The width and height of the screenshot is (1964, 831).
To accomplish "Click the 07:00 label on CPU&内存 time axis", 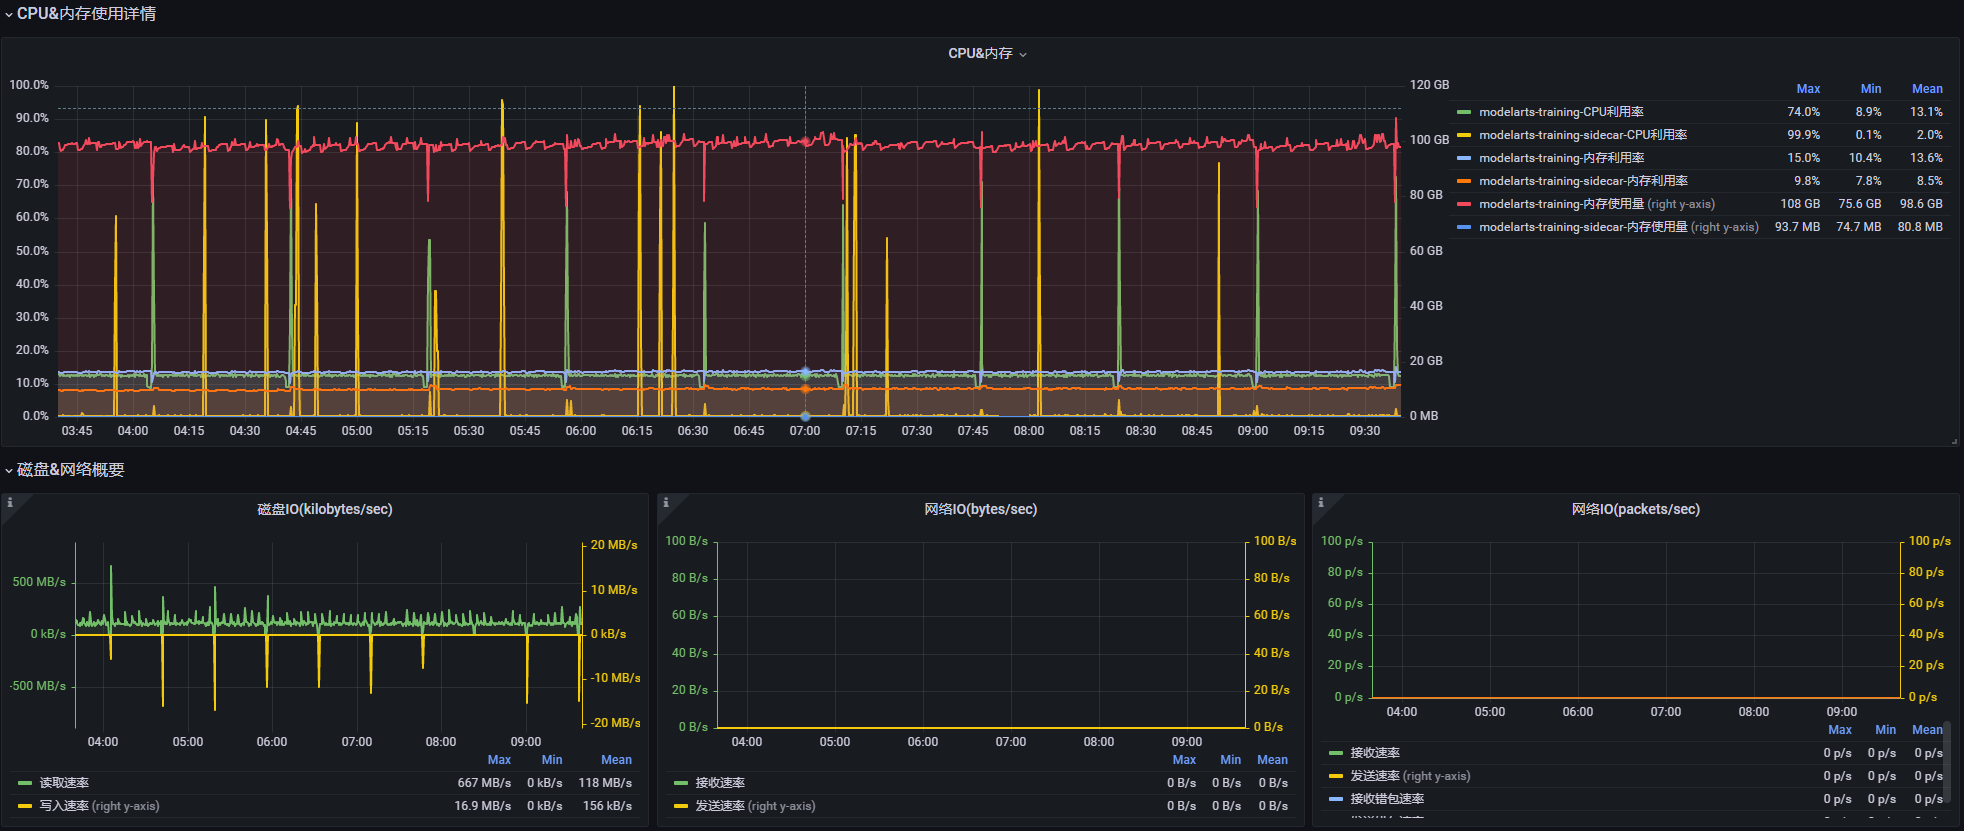I will pyautogui.click(x=805, y=431).
